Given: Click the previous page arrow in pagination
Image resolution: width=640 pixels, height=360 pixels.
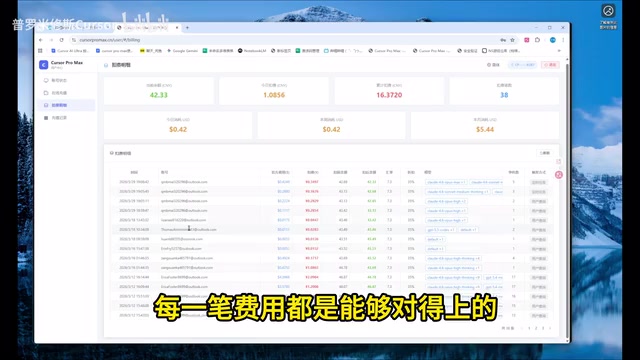Looking at the screenshot, I should point(522,328).
